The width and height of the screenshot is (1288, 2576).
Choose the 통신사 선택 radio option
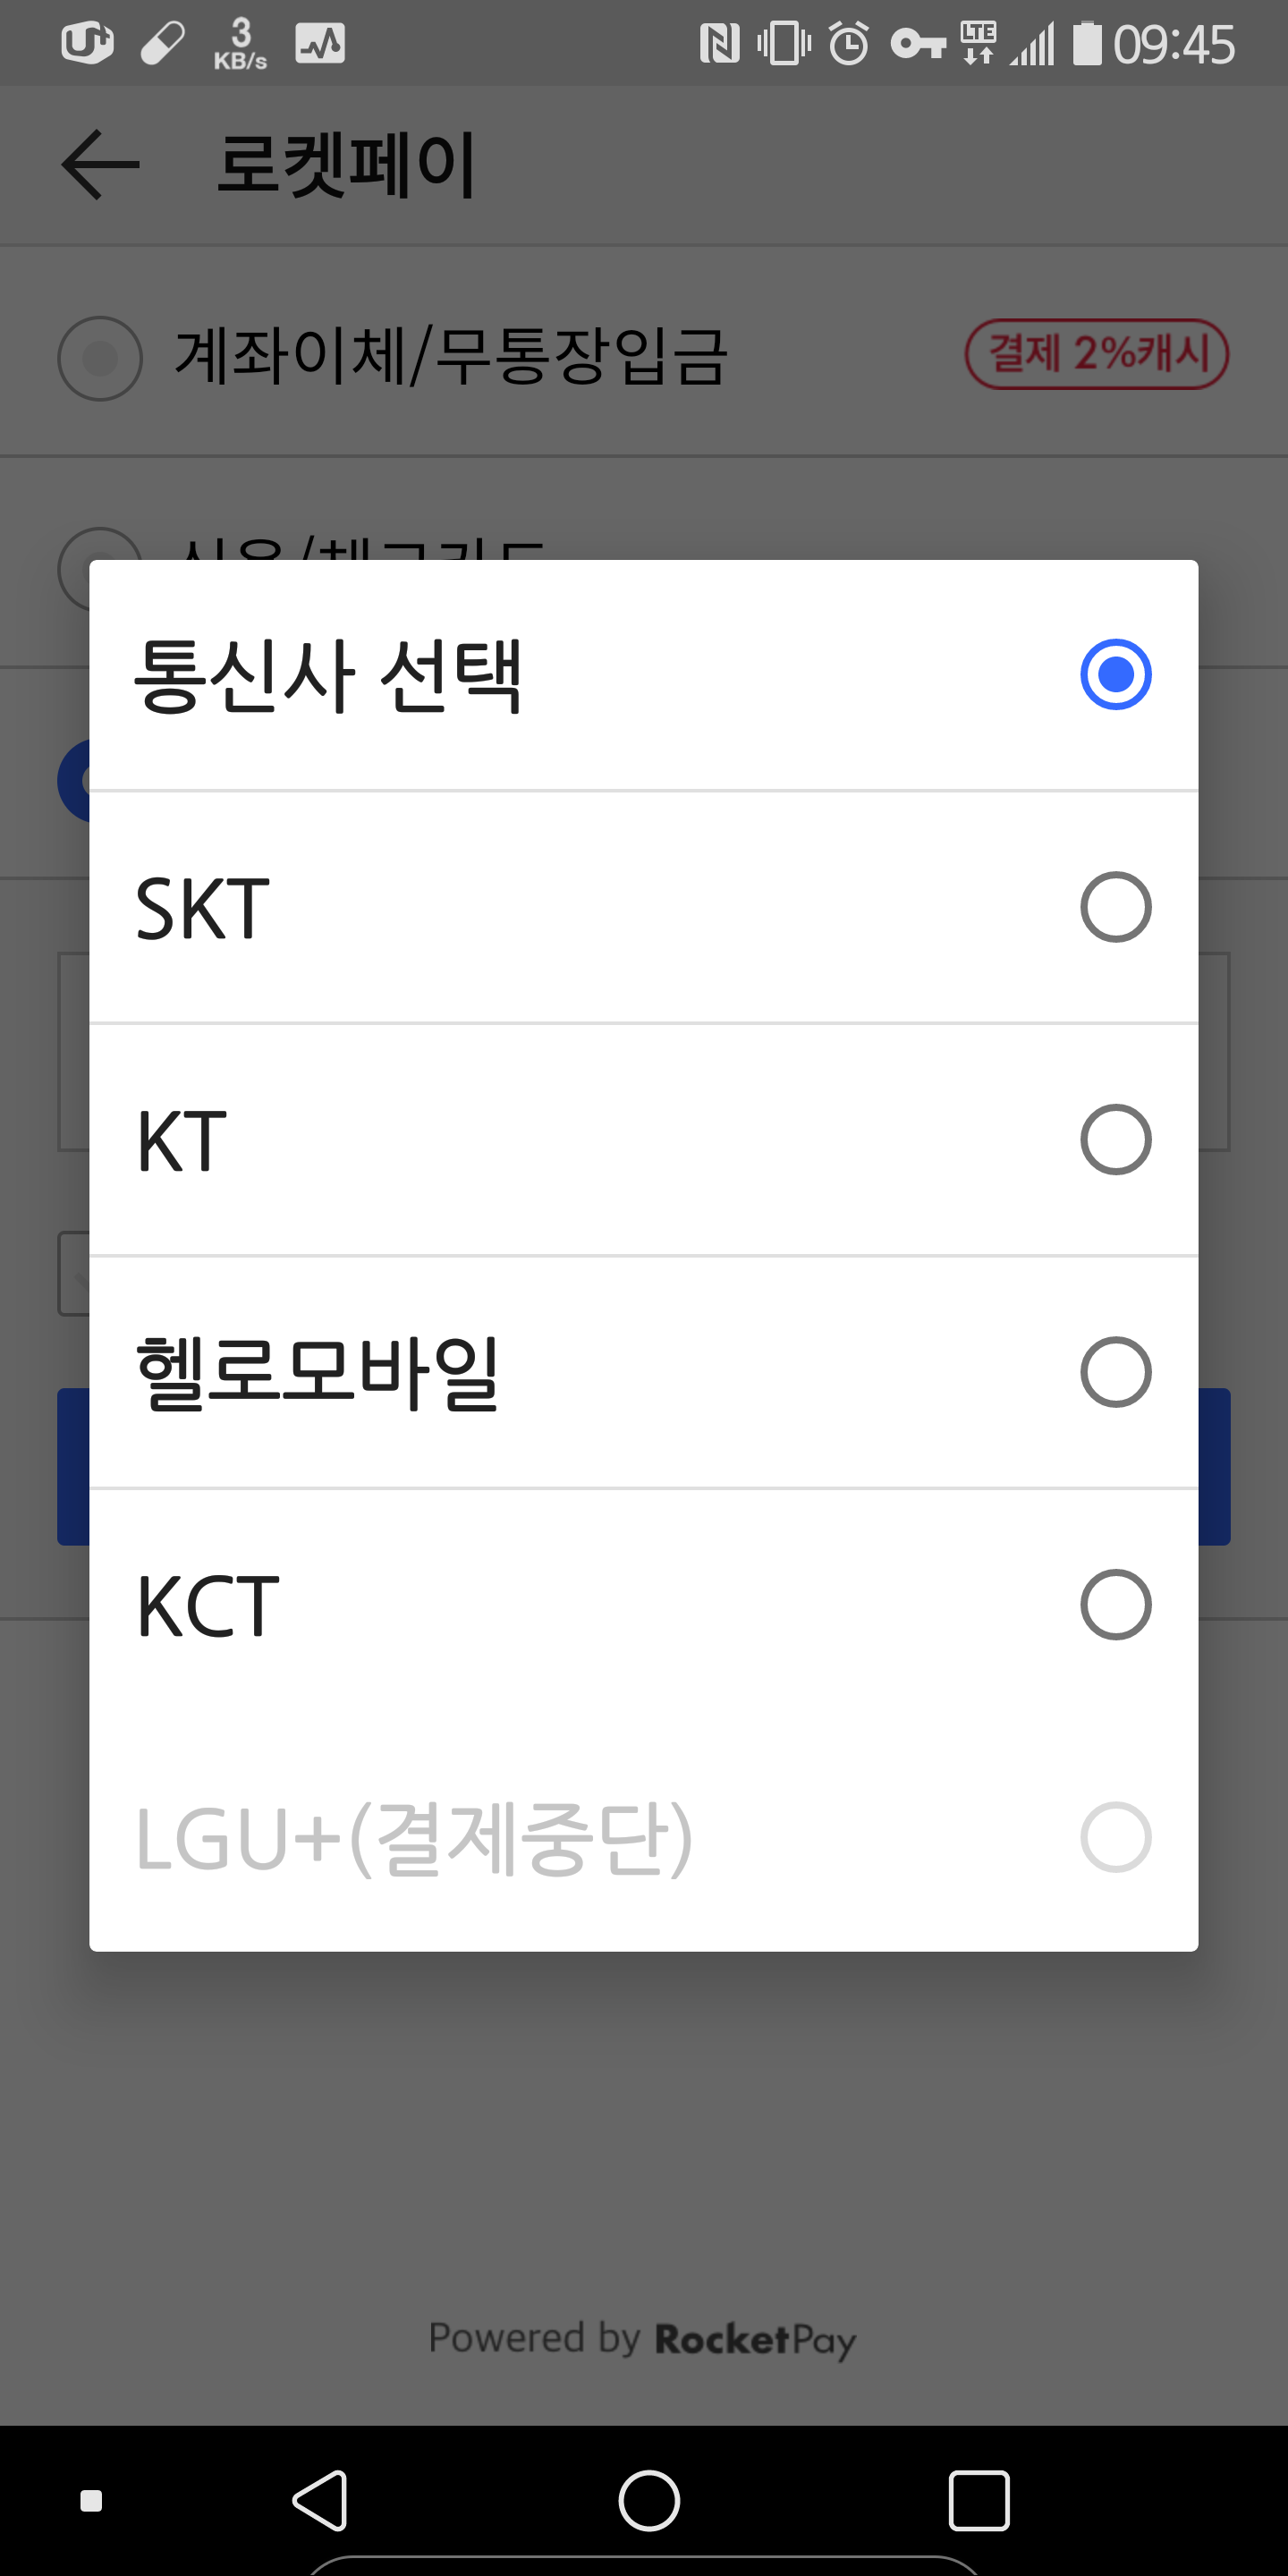click(1115, 674)
